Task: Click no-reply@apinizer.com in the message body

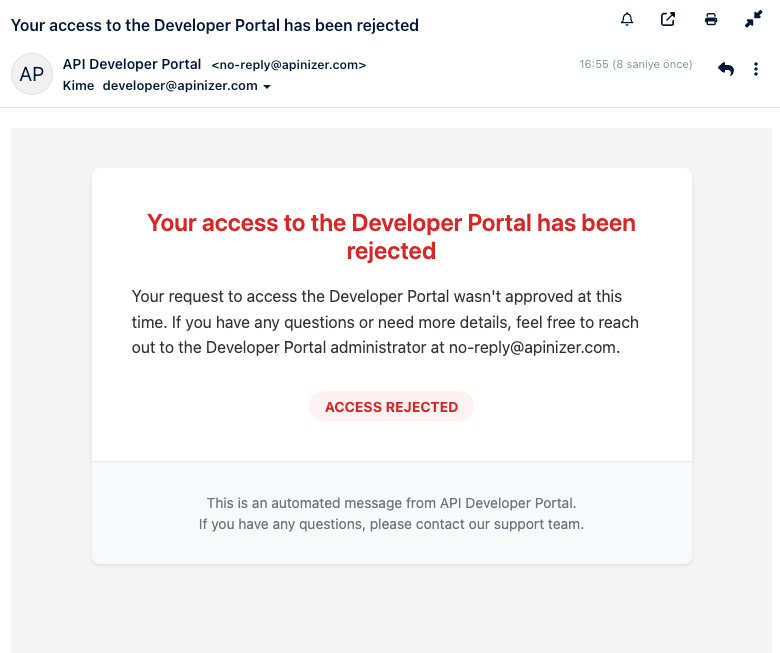Action: pyautogui.click(x=534, y=348)
